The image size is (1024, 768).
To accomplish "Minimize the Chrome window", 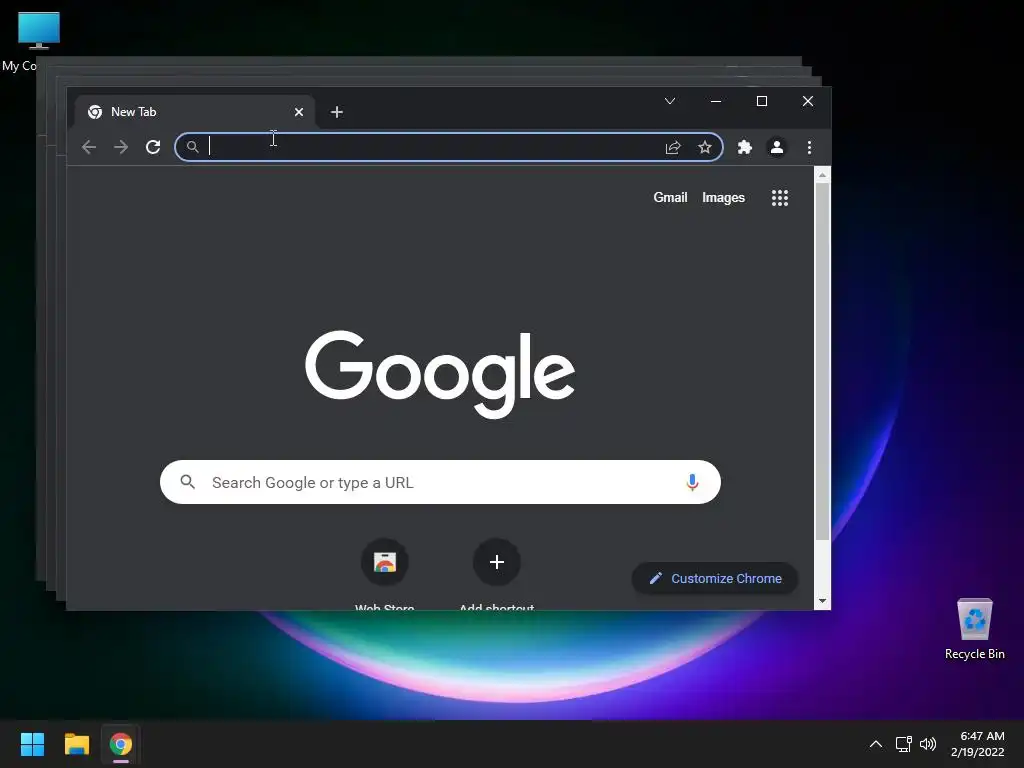I will pyautogui.click(x=716, y=101).
